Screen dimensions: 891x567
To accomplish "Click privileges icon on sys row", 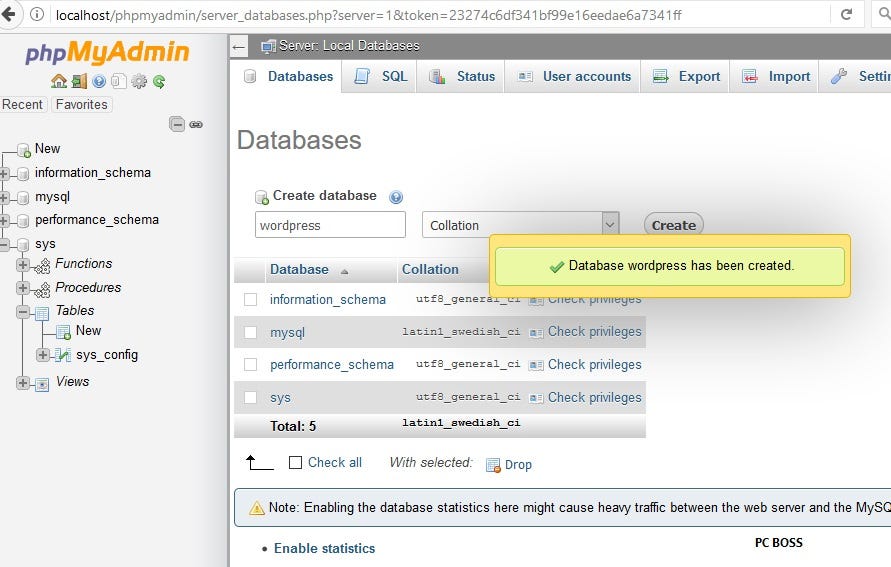I will click(x=536, y=398).
